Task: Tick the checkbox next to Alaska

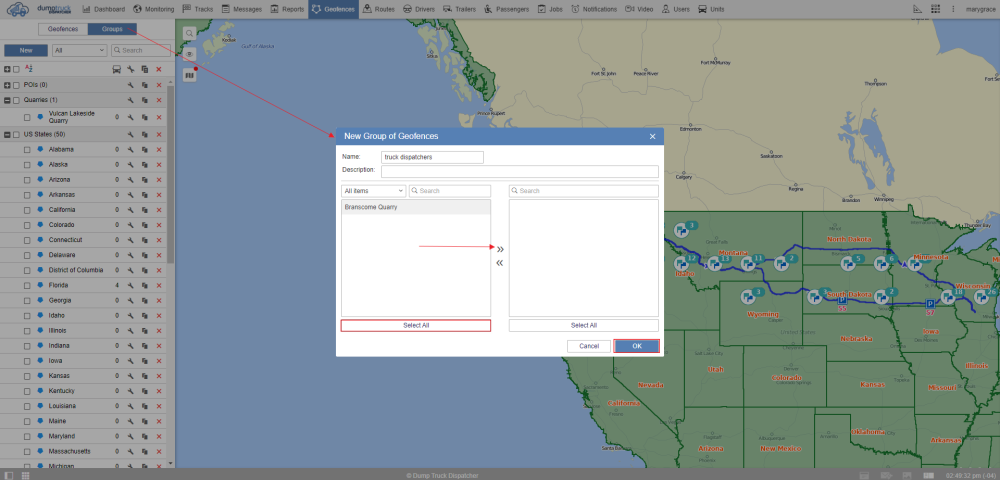Action: pyautogui.click(x=27, y=164)
